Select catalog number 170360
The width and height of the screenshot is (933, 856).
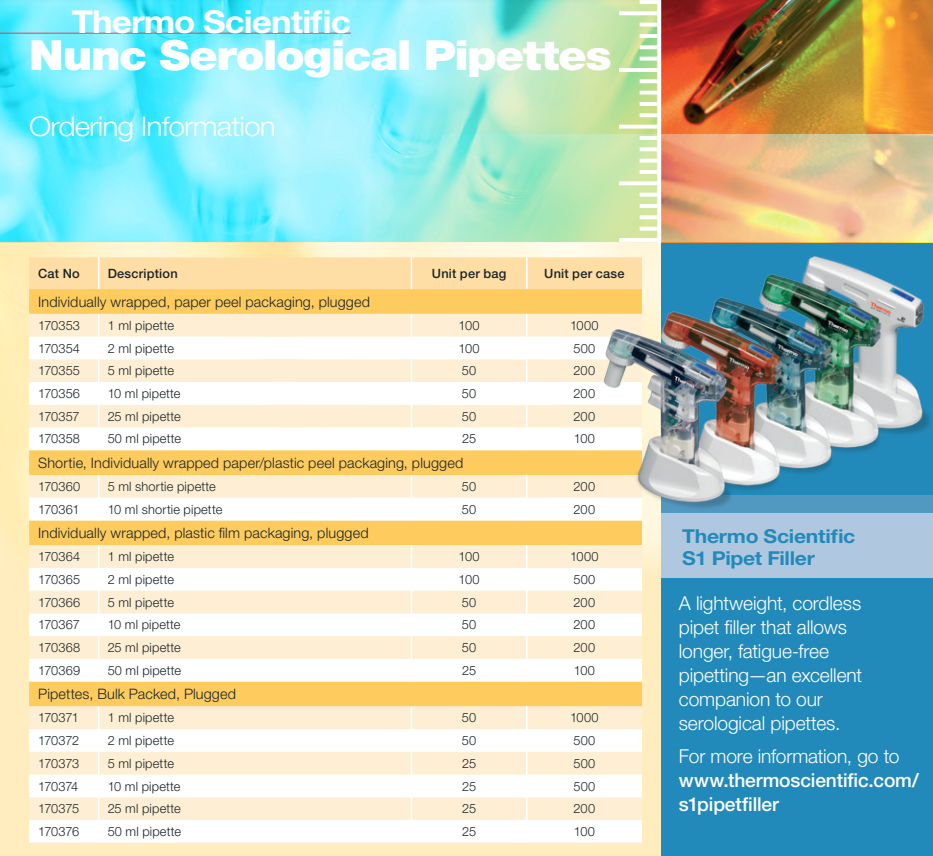click(59, 487)
